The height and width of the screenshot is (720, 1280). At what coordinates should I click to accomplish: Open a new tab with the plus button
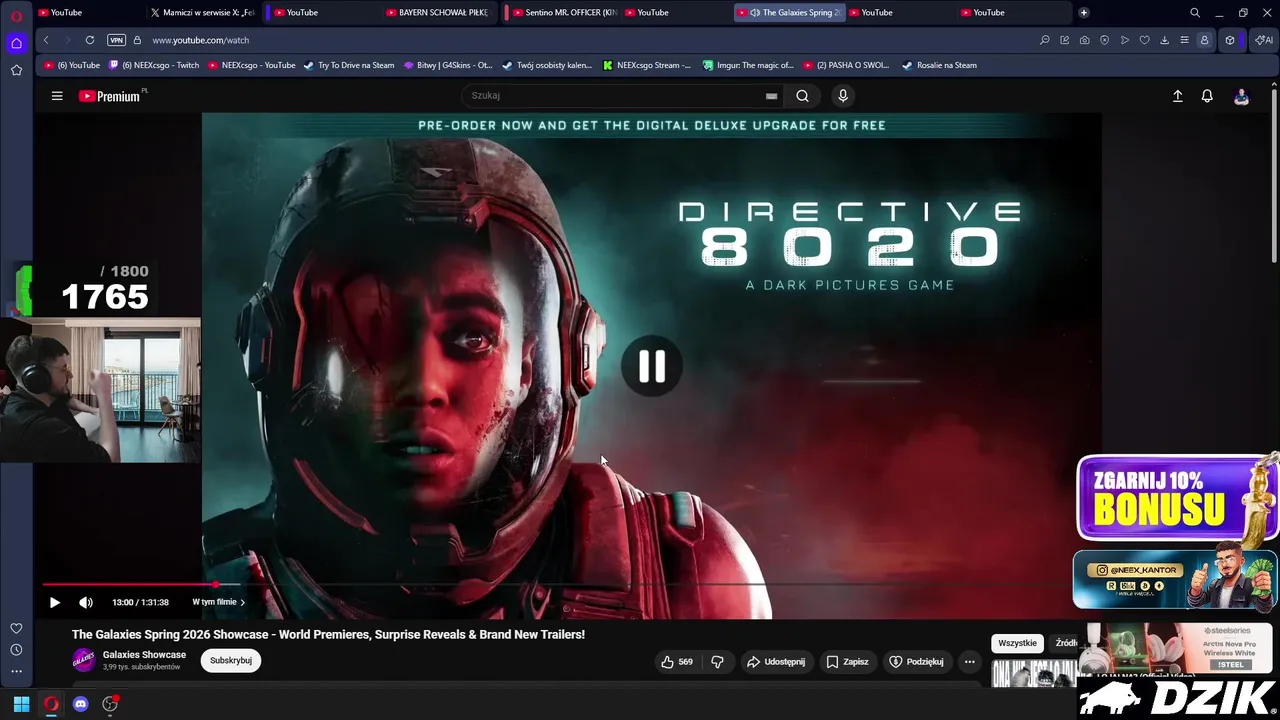click(1084, 13)
